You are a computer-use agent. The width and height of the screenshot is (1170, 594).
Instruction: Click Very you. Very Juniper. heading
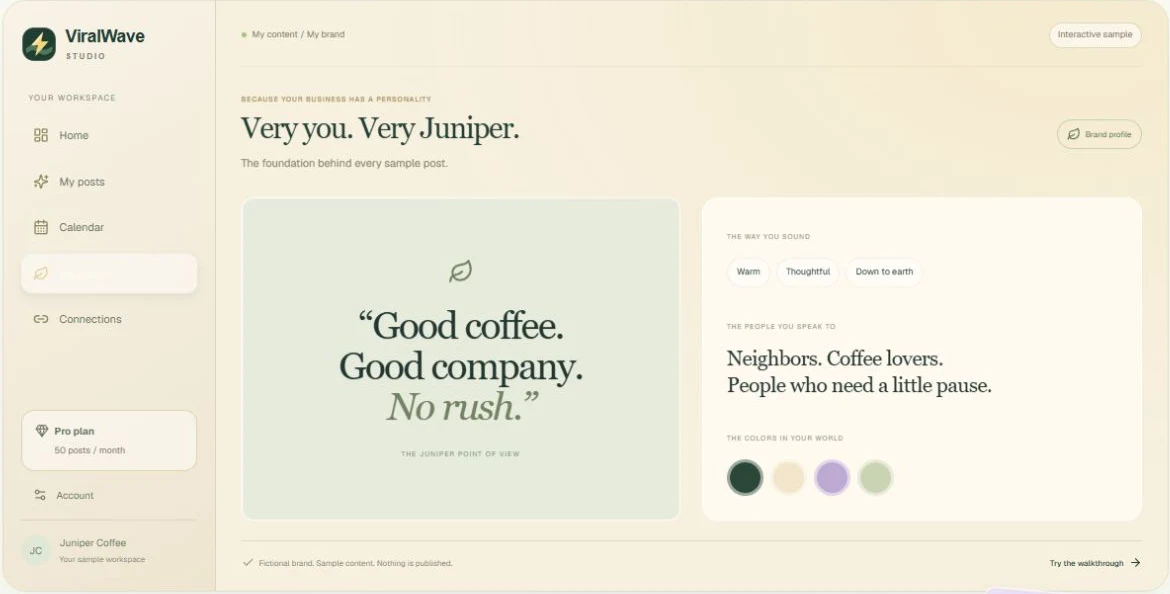tap(380, 129)
